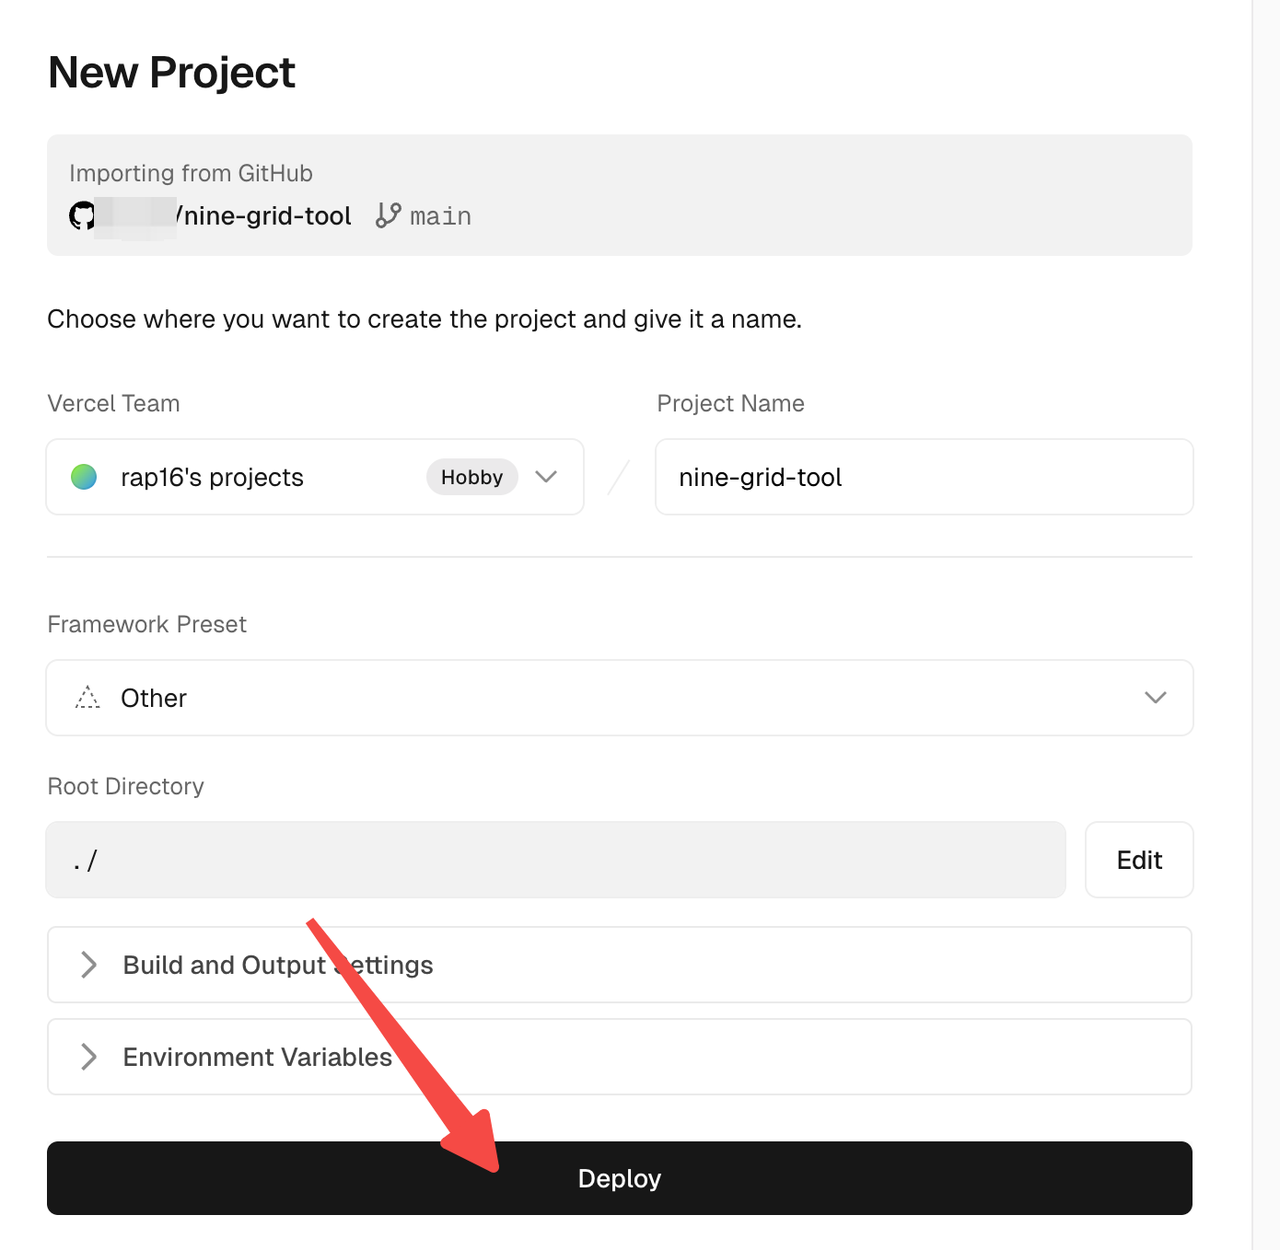
Task: Click the nine-grid-tool repository name
Action: 267,216
